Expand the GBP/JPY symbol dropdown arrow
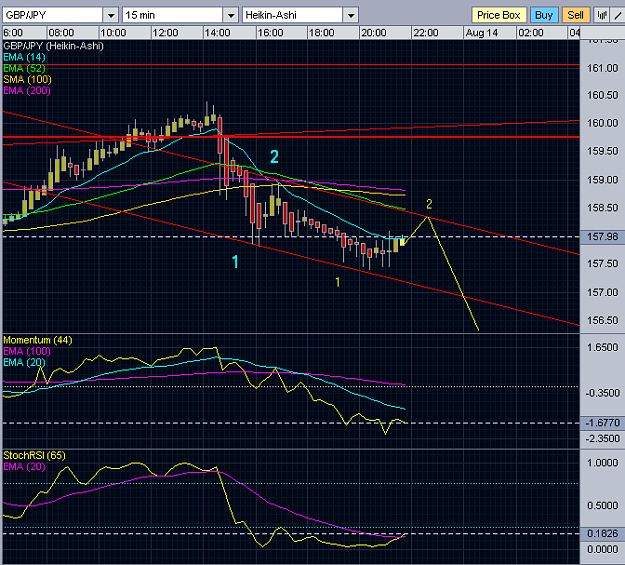 111,15
